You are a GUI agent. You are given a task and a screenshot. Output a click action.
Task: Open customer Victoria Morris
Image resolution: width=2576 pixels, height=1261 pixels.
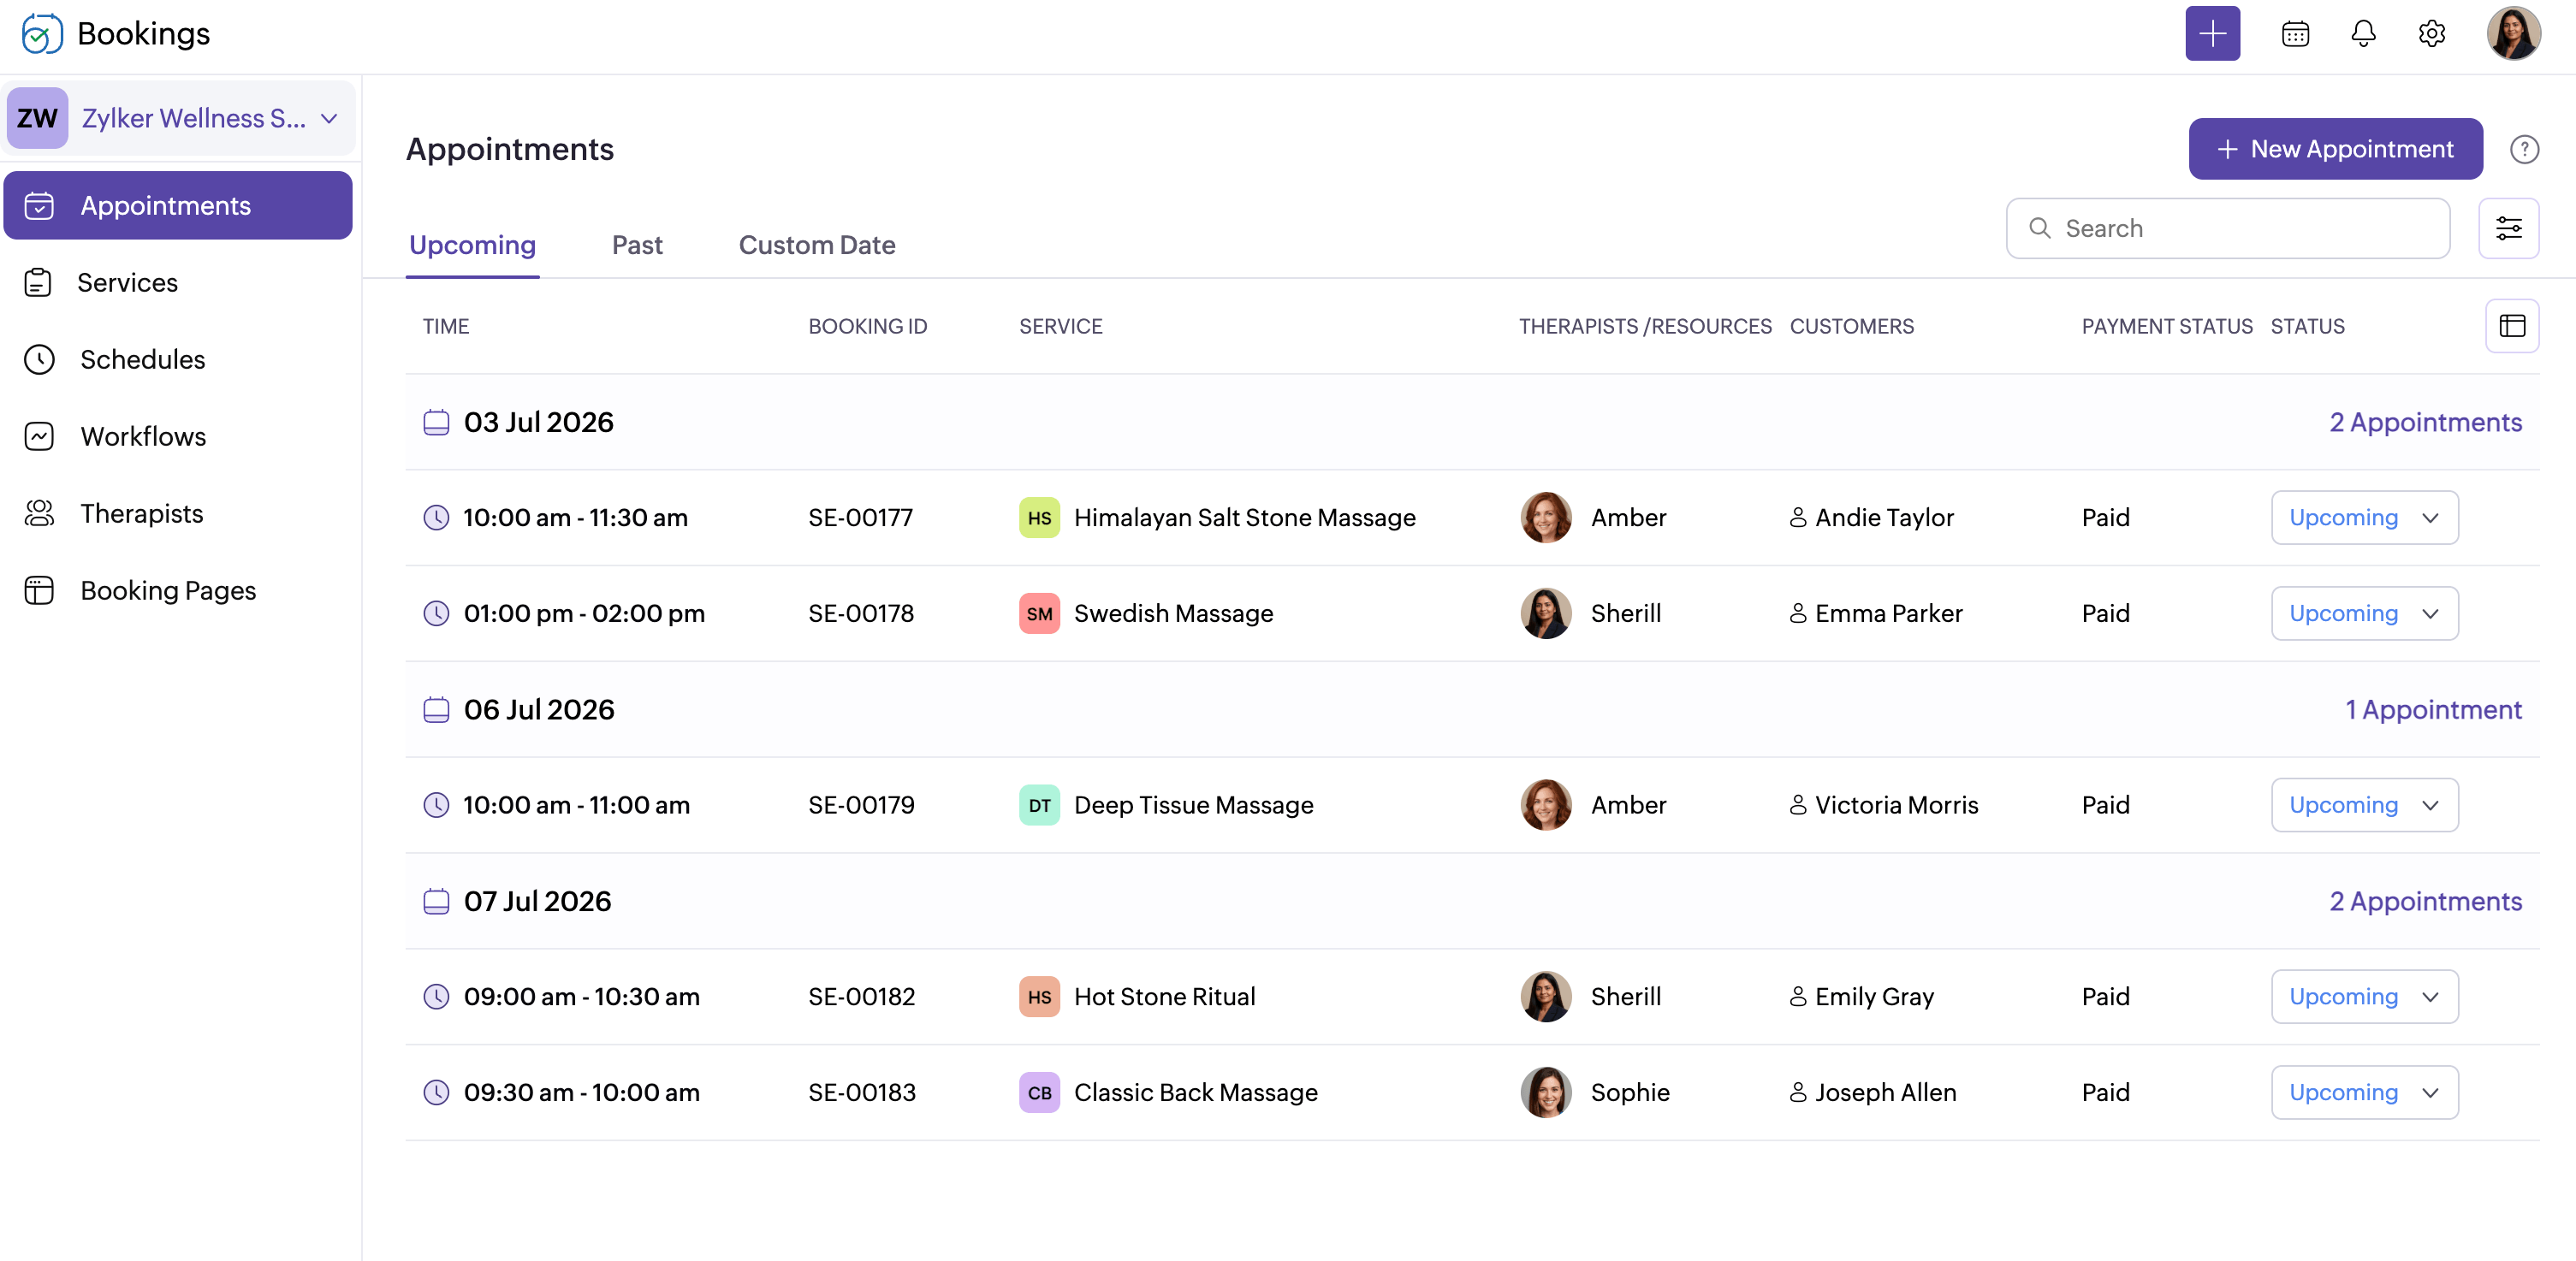coord(1896,805)
